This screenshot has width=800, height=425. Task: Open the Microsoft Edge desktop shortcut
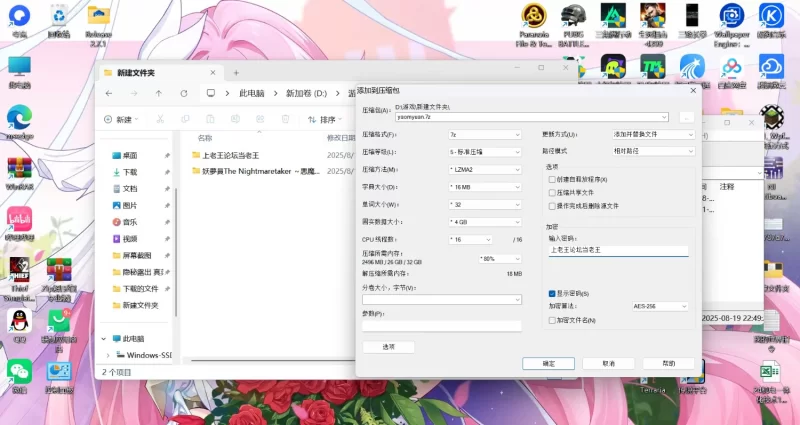(x=19, y=123)
